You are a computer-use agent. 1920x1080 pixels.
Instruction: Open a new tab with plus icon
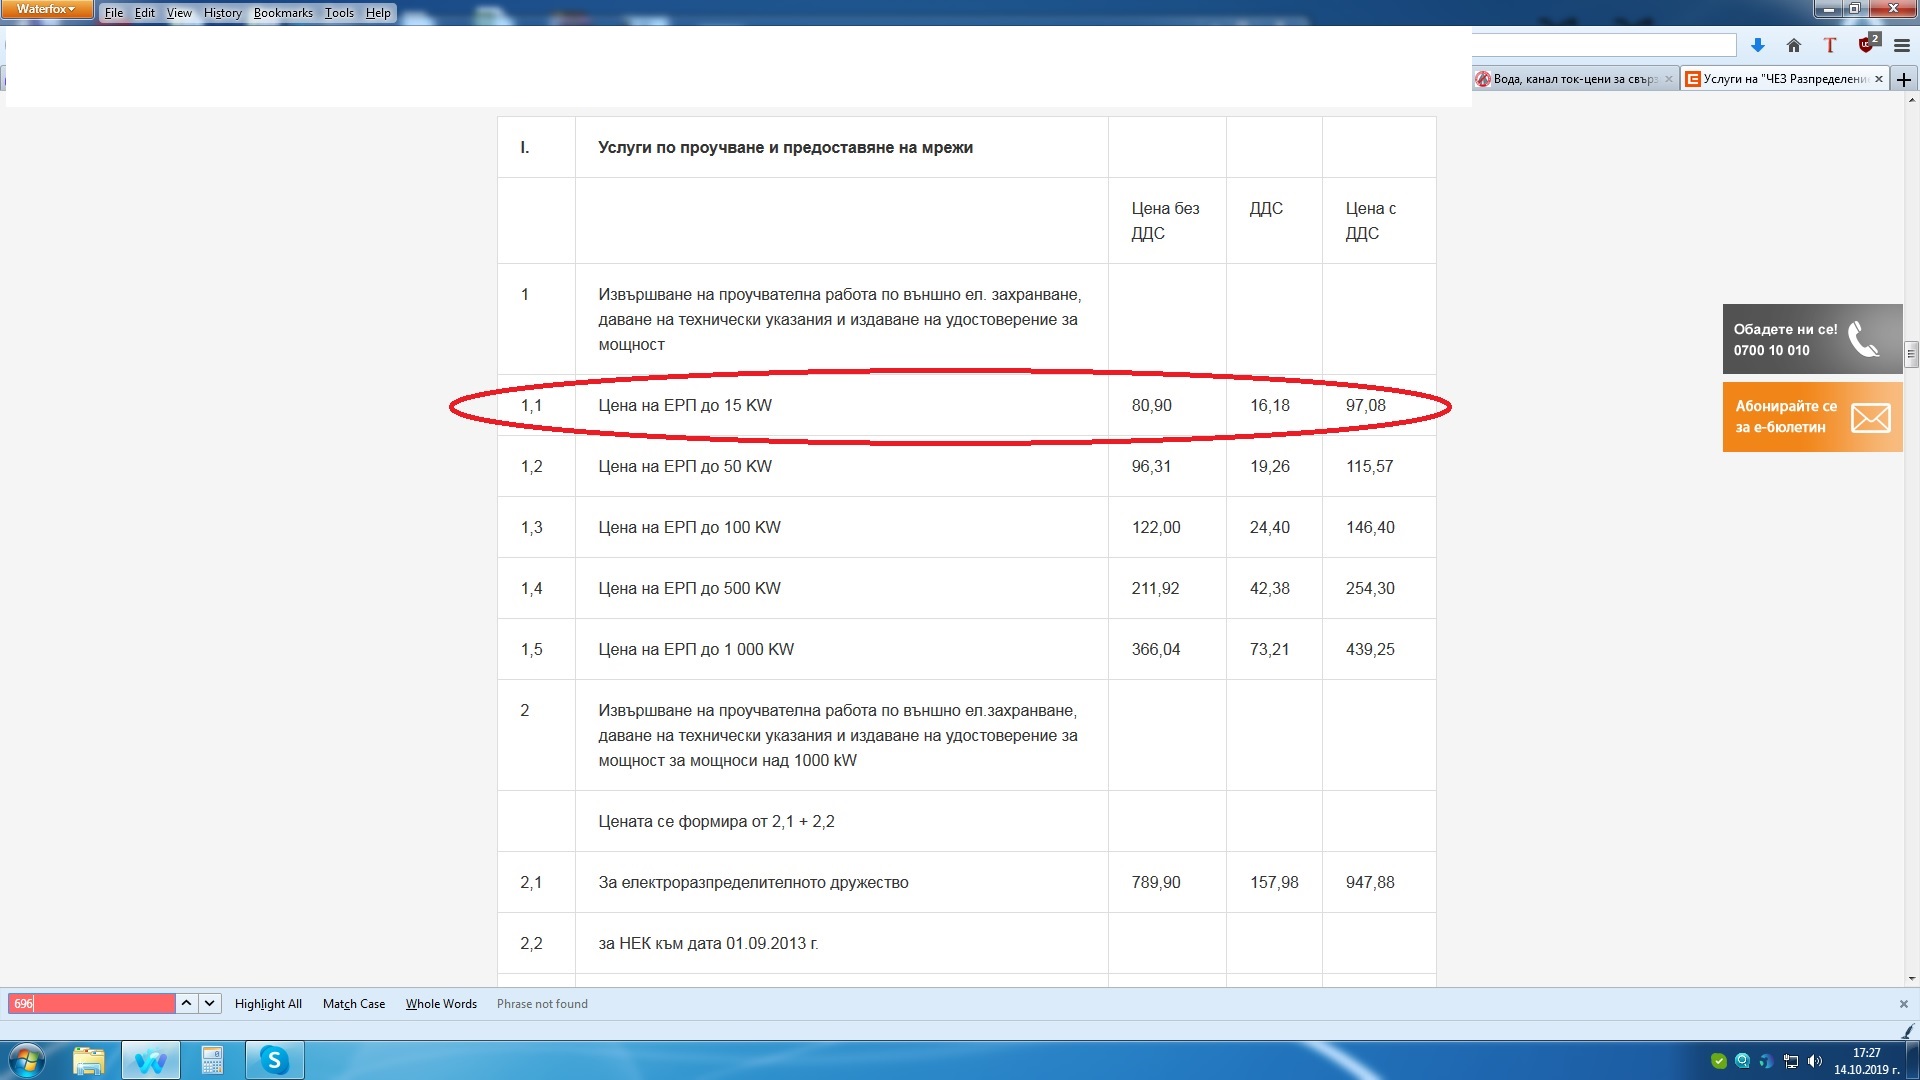1904,79
